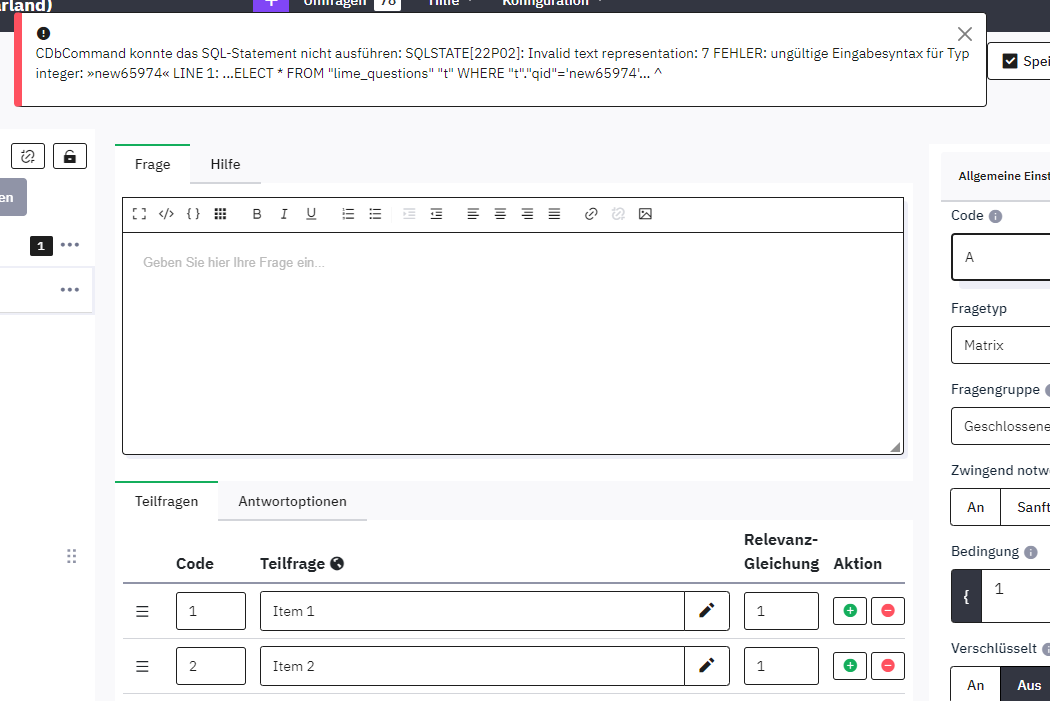The width and height of the screenshot is (1050, 701).
Task: Click the Bedingung condition input
Action: 1016,596
